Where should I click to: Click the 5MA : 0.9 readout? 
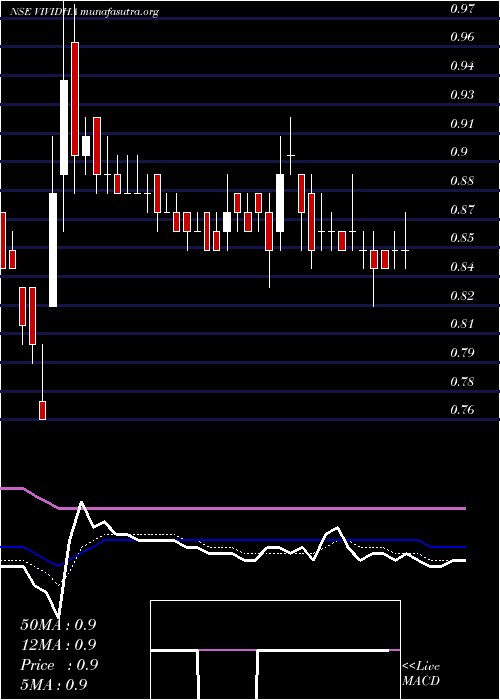pos(54,684)
